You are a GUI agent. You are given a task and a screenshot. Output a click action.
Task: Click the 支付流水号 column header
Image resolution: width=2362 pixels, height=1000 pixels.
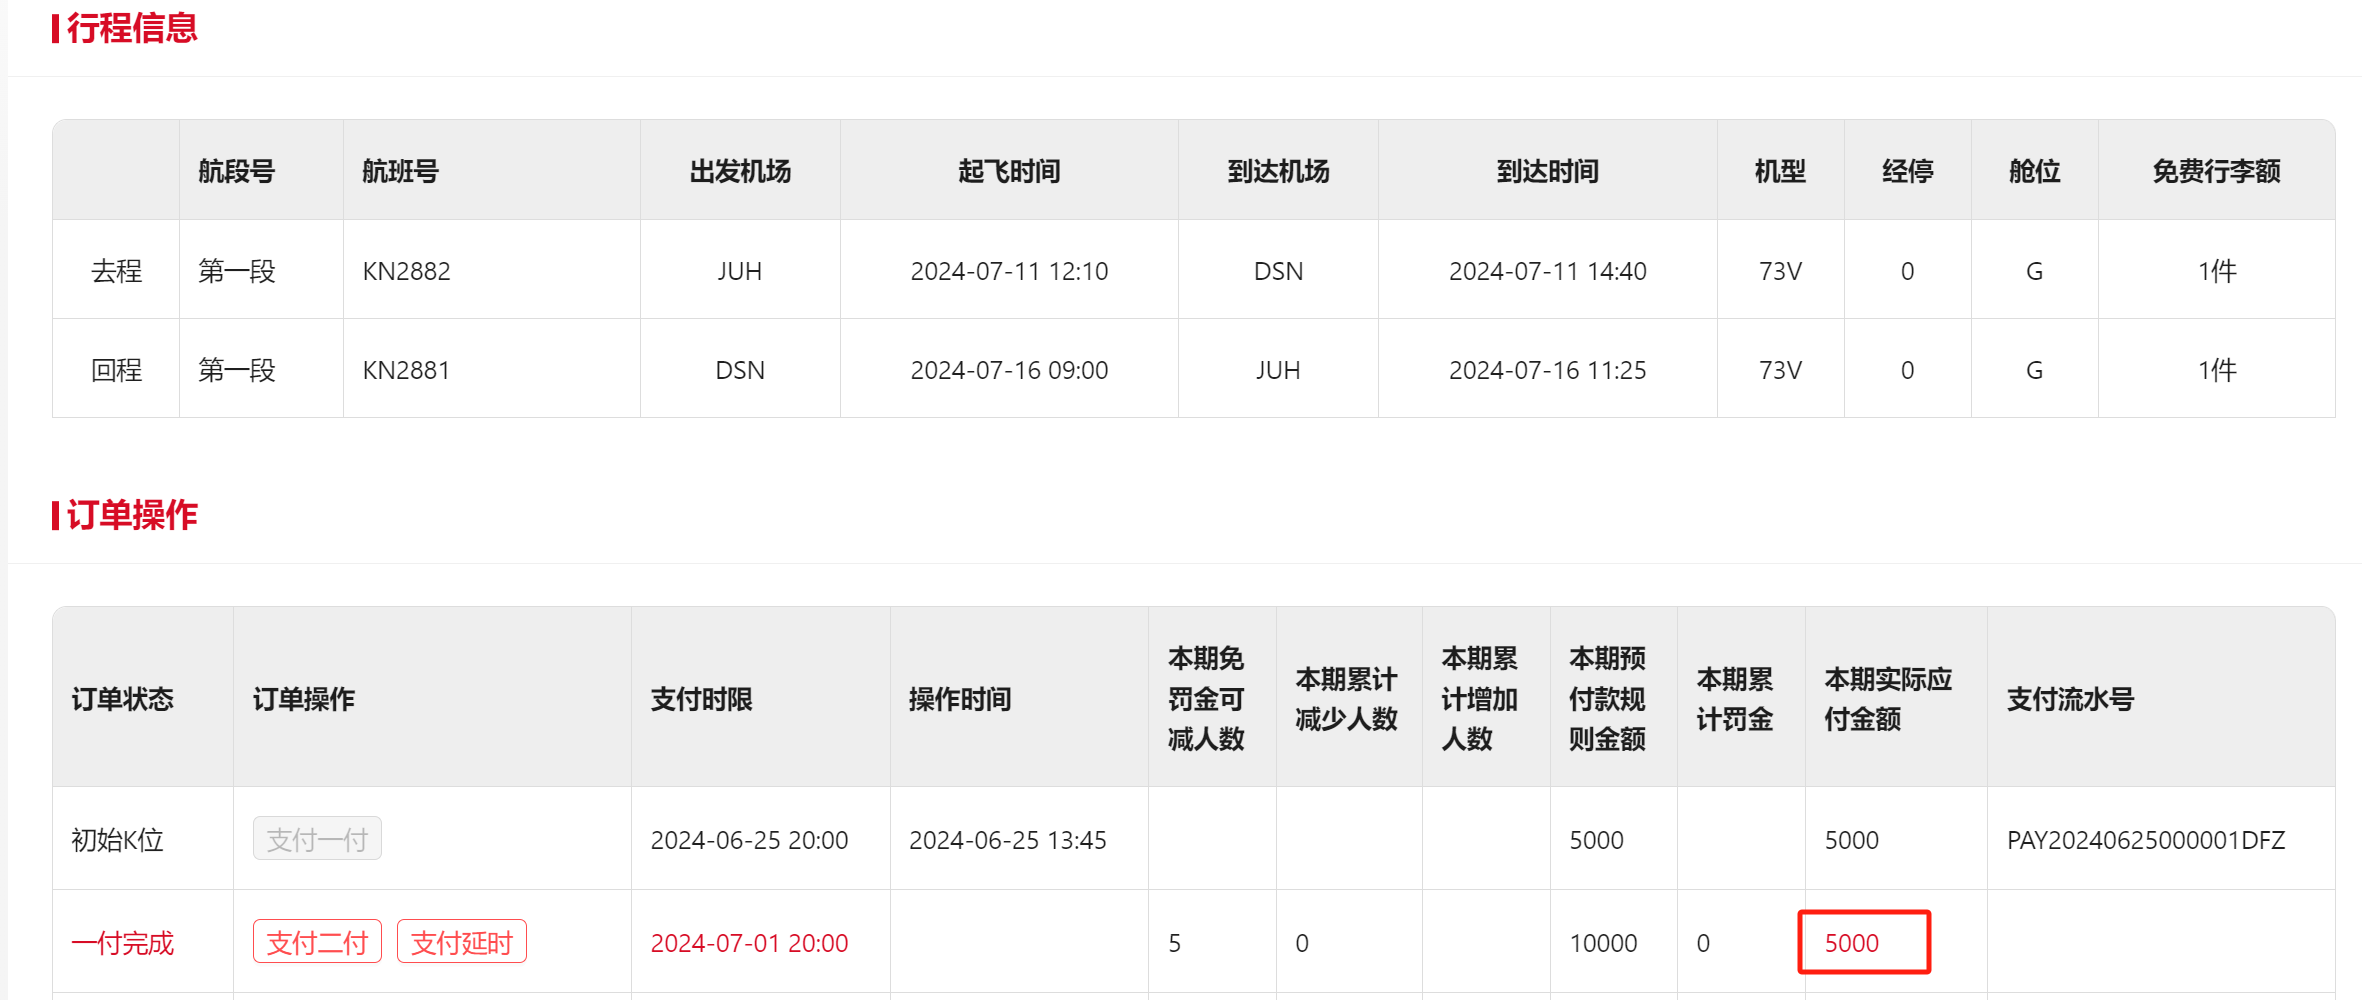tap(2070, 699)
